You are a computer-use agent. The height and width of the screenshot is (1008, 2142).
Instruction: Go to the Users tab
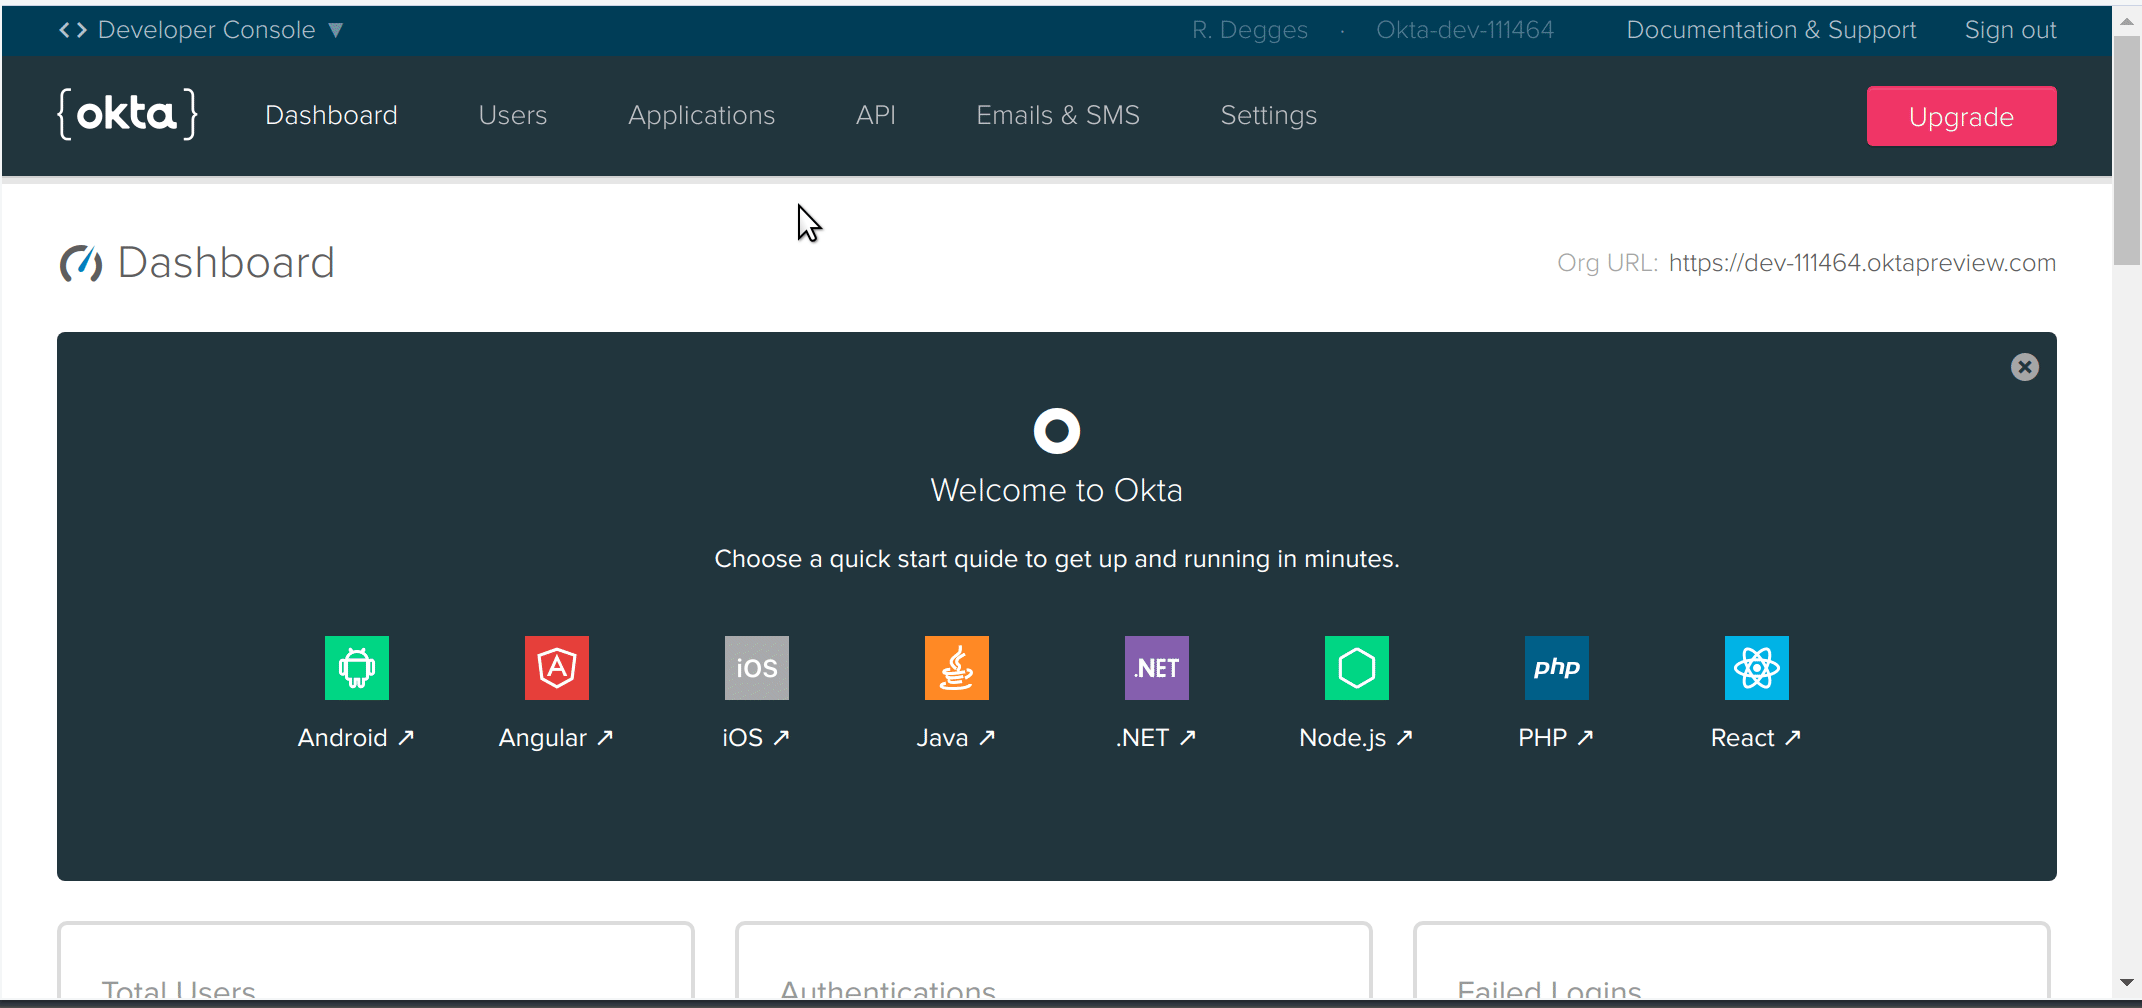click(512, 115)
